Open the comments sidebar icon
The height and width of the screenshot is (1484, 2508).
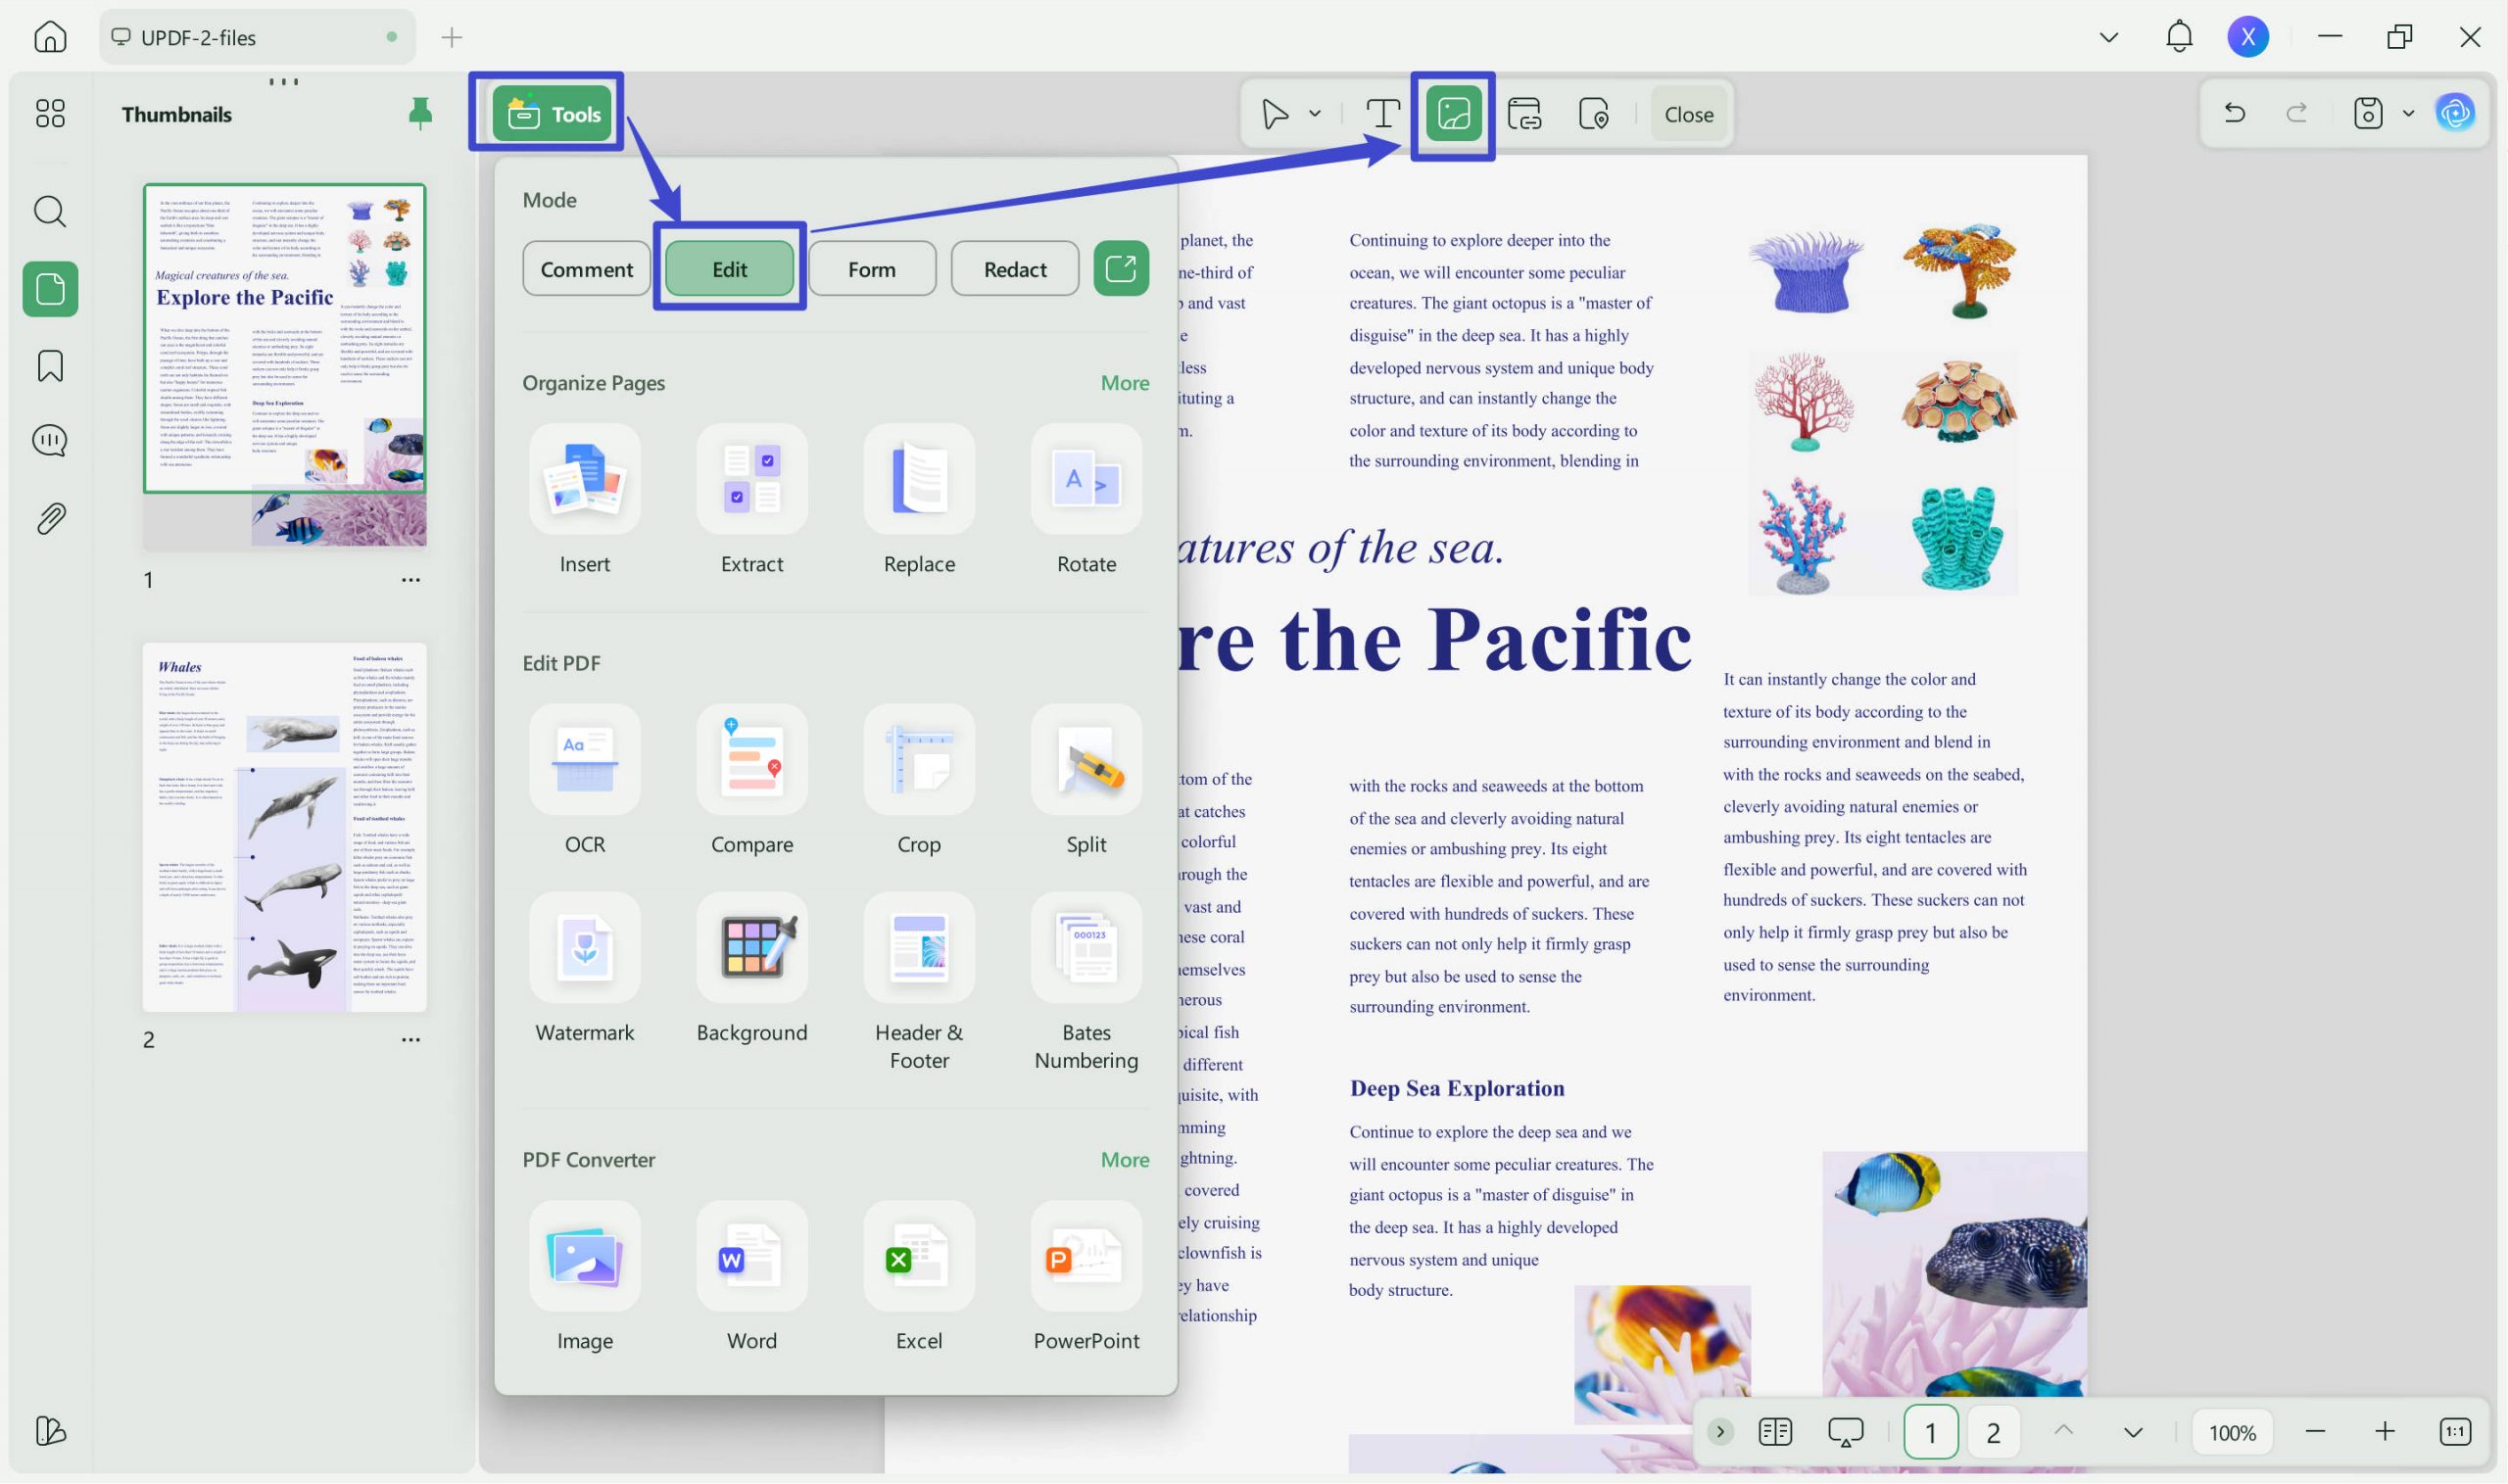(x=50, y=441)
